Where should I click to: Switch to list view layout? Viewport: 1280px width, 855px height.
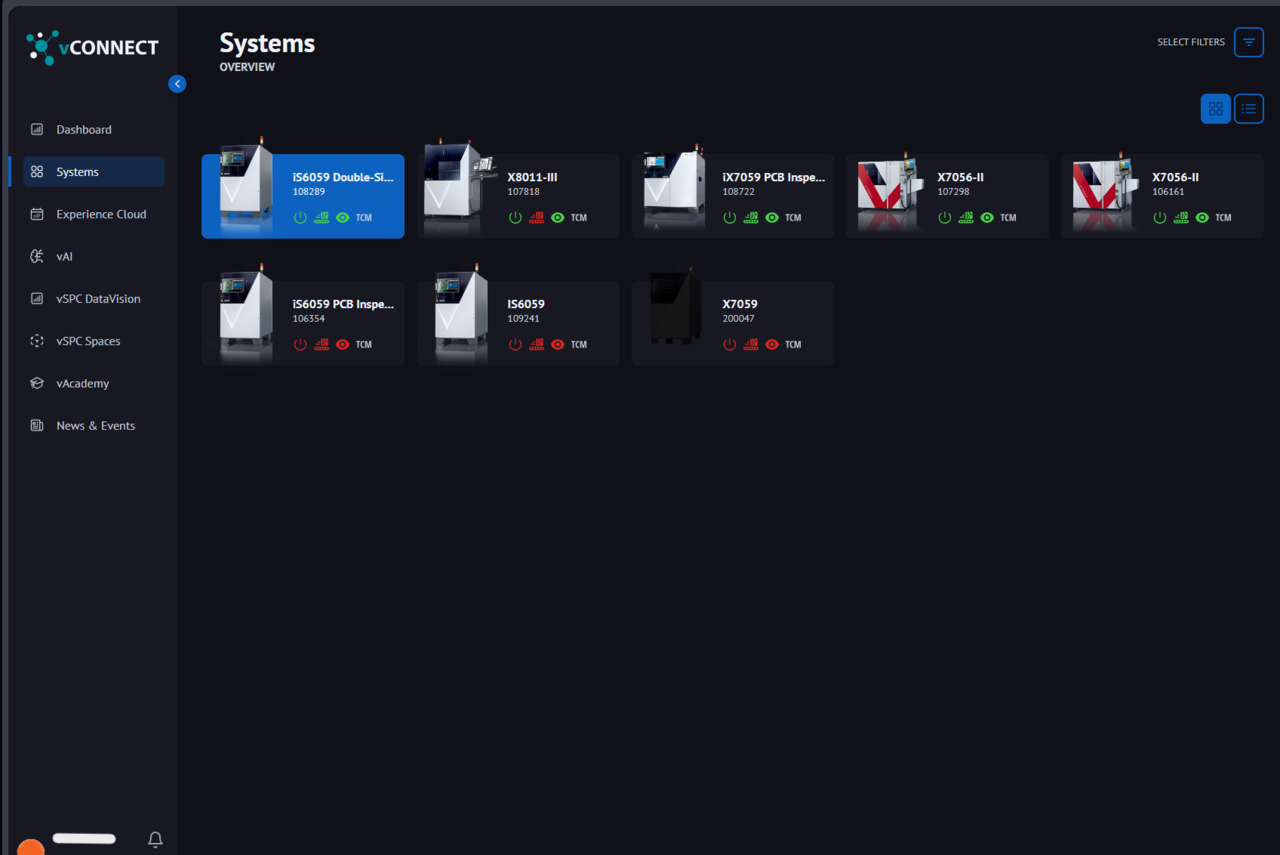tap(1248, 109)
